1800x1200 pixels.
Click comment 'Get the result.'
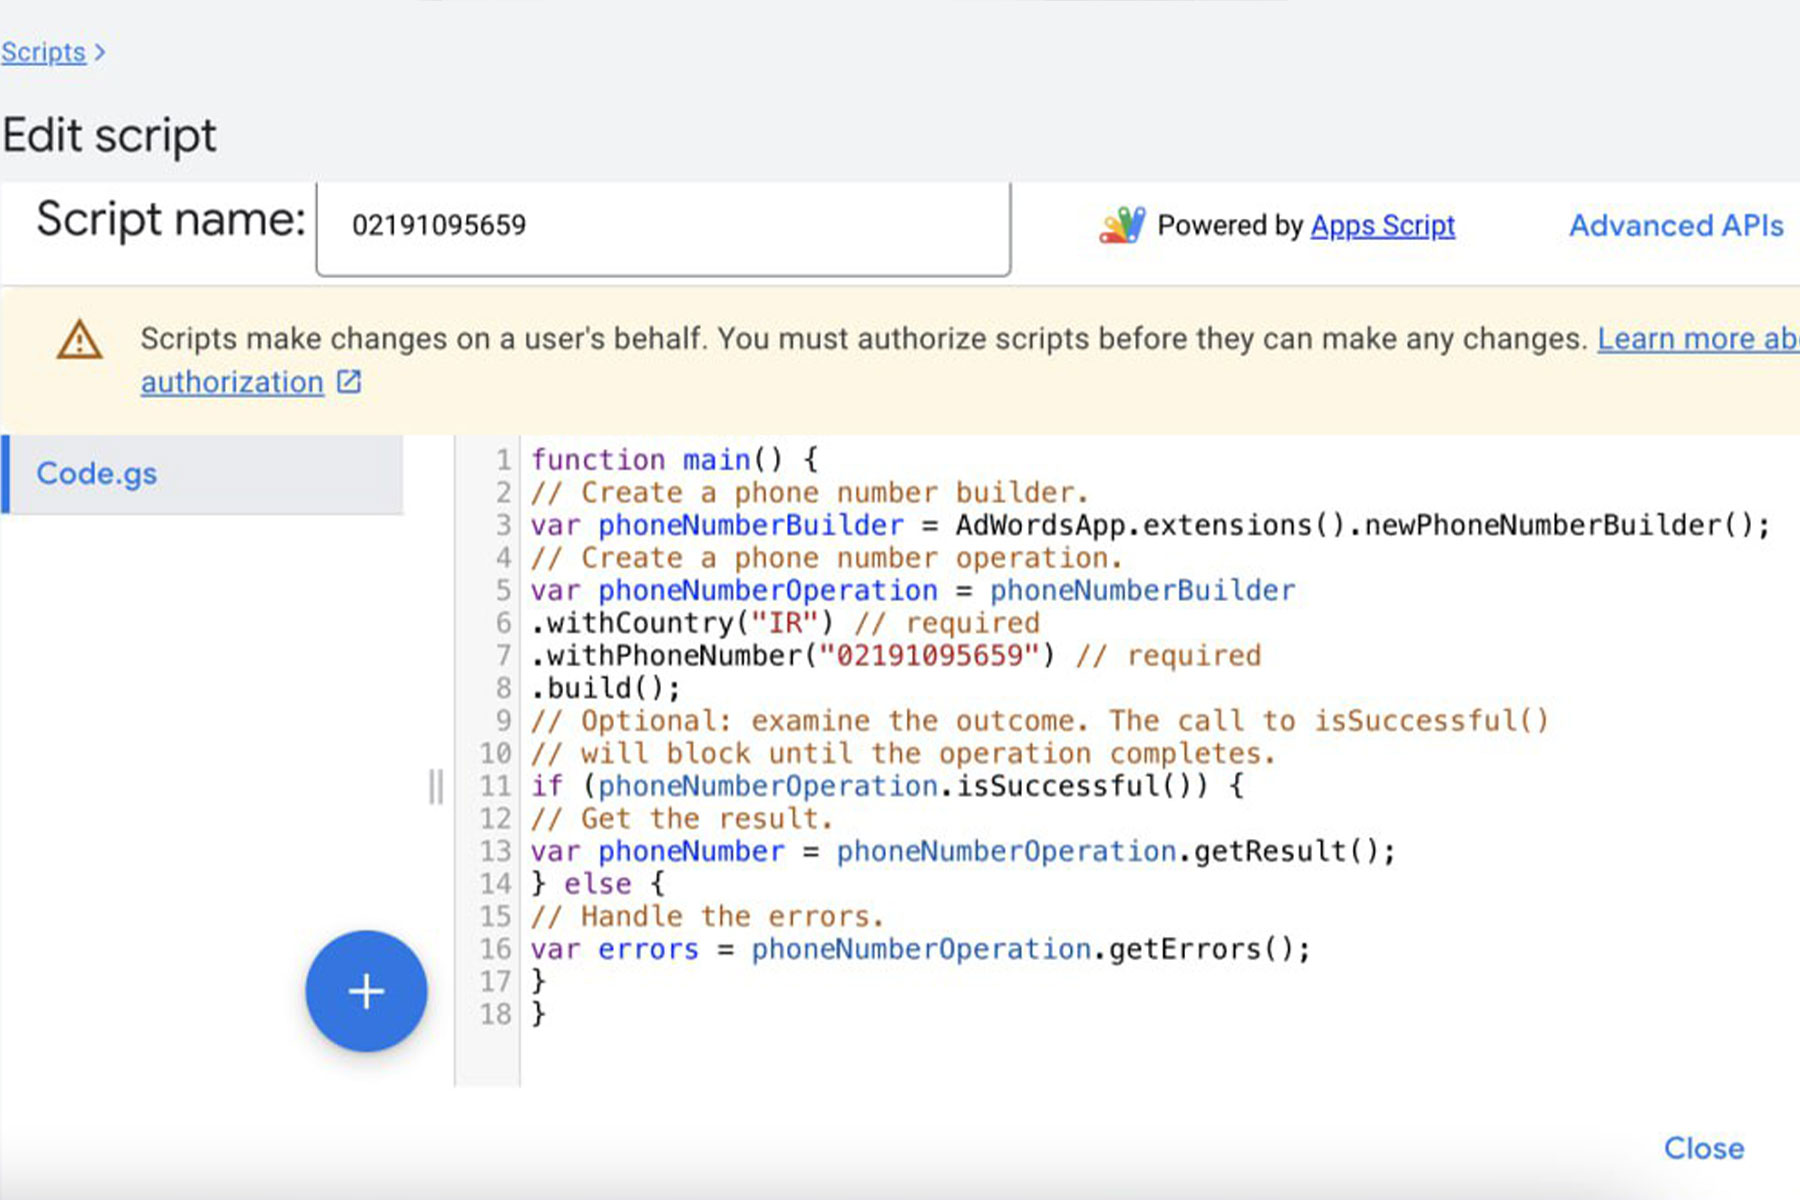(x=706, y=819)
